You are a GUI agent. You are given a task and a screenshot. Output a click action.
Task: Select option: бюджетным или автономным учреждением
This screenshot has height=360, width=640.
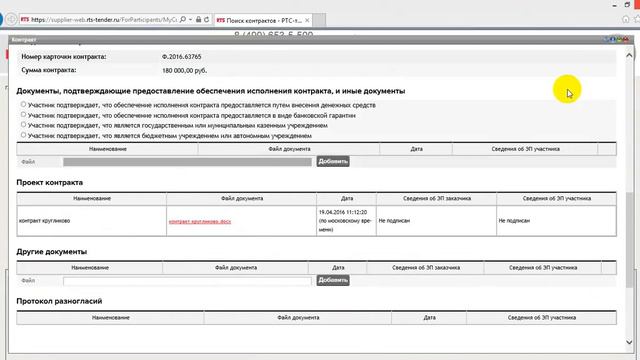click(23, 135)
